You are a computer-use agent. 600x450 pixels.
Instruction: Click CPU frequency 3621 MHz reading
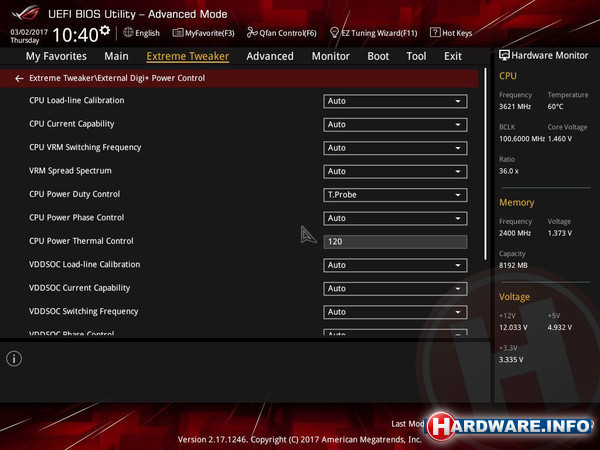click(x=515, y=107)
